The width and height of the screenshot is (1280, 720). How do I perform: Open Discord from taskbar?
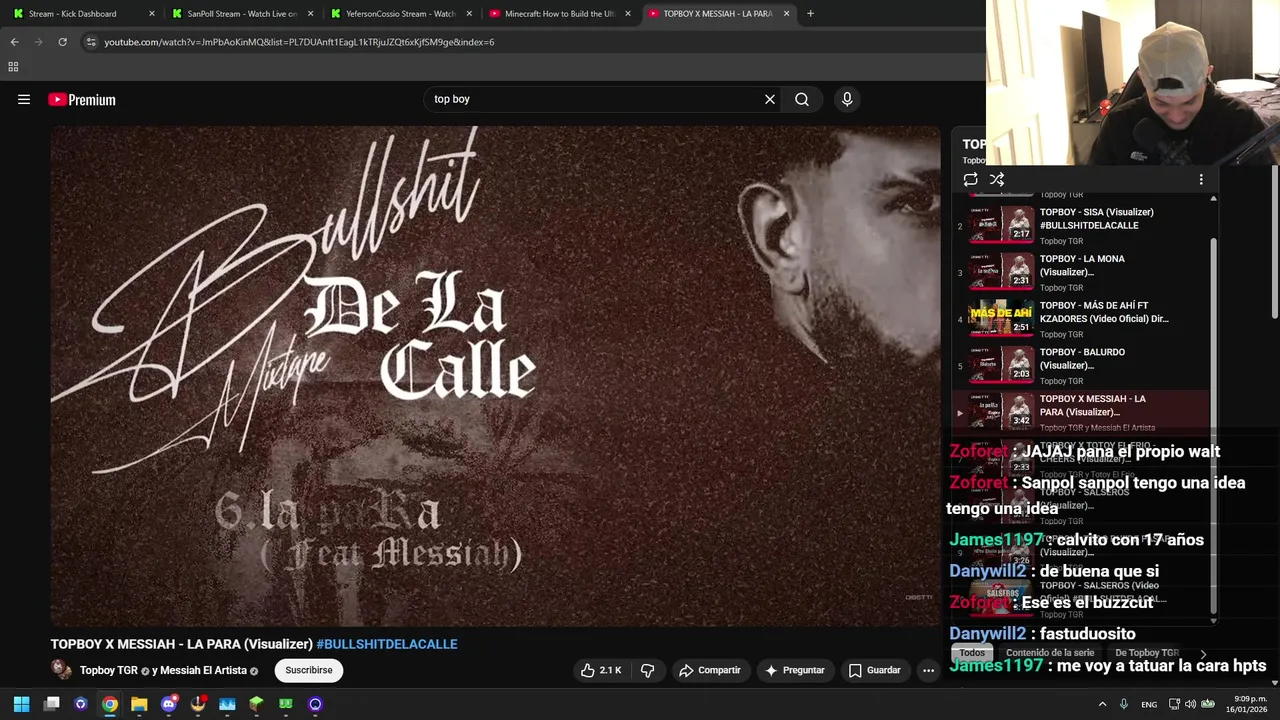168,704
